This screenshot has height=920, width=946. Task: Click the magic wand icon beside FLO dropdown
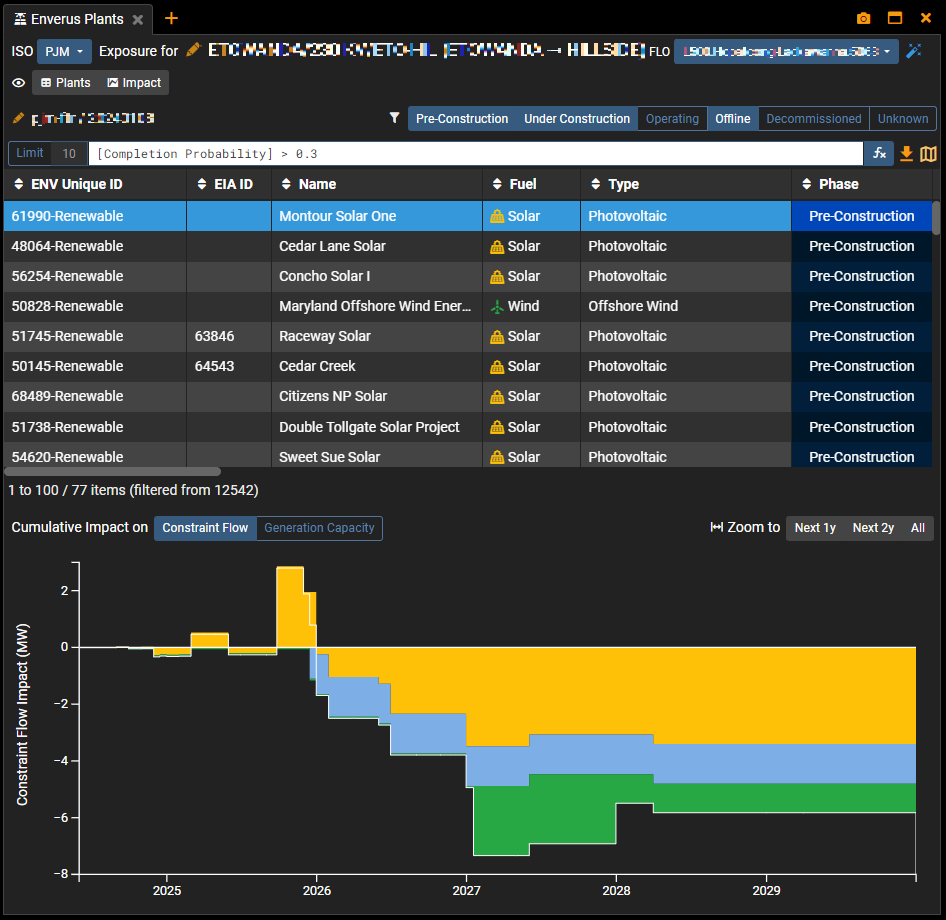913,51
